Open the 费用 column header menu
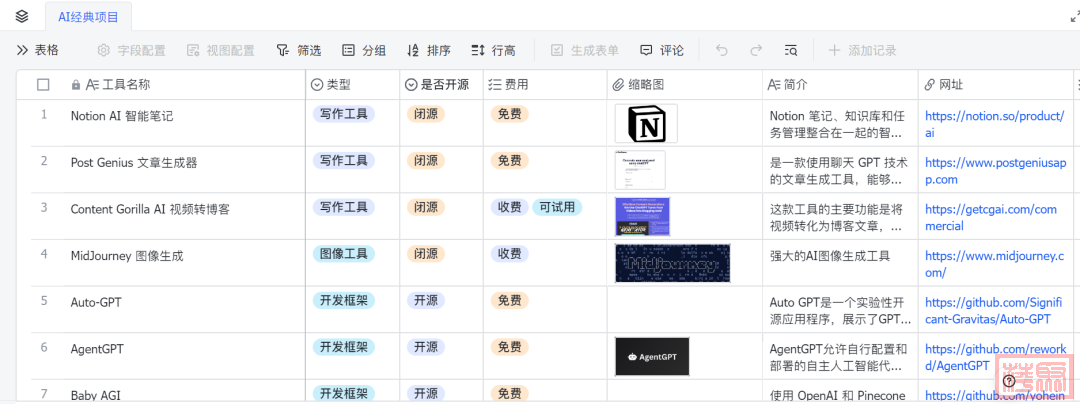The image size is (1080, 404). point(545,85)
